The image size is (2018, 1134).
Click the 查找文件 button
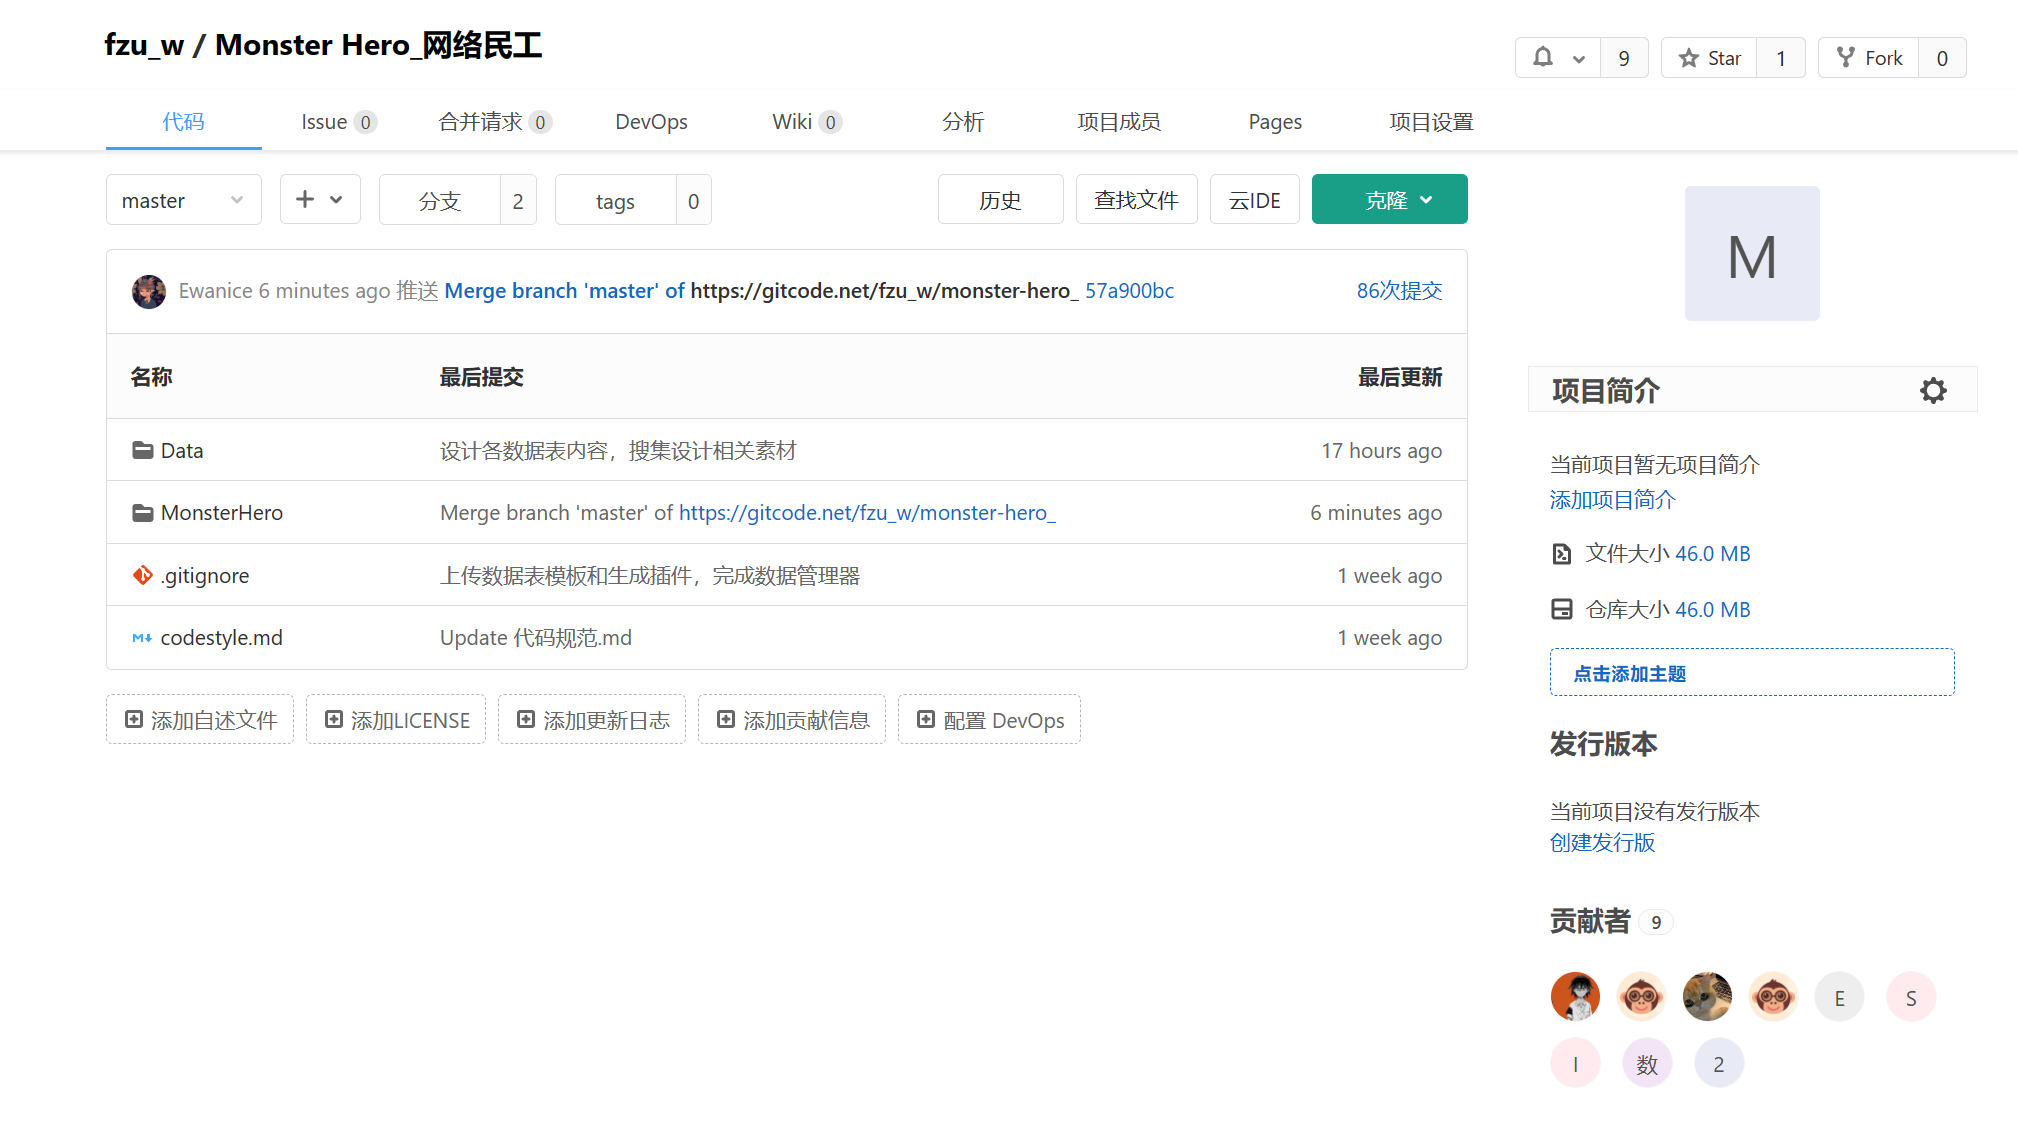point(1136,200)
